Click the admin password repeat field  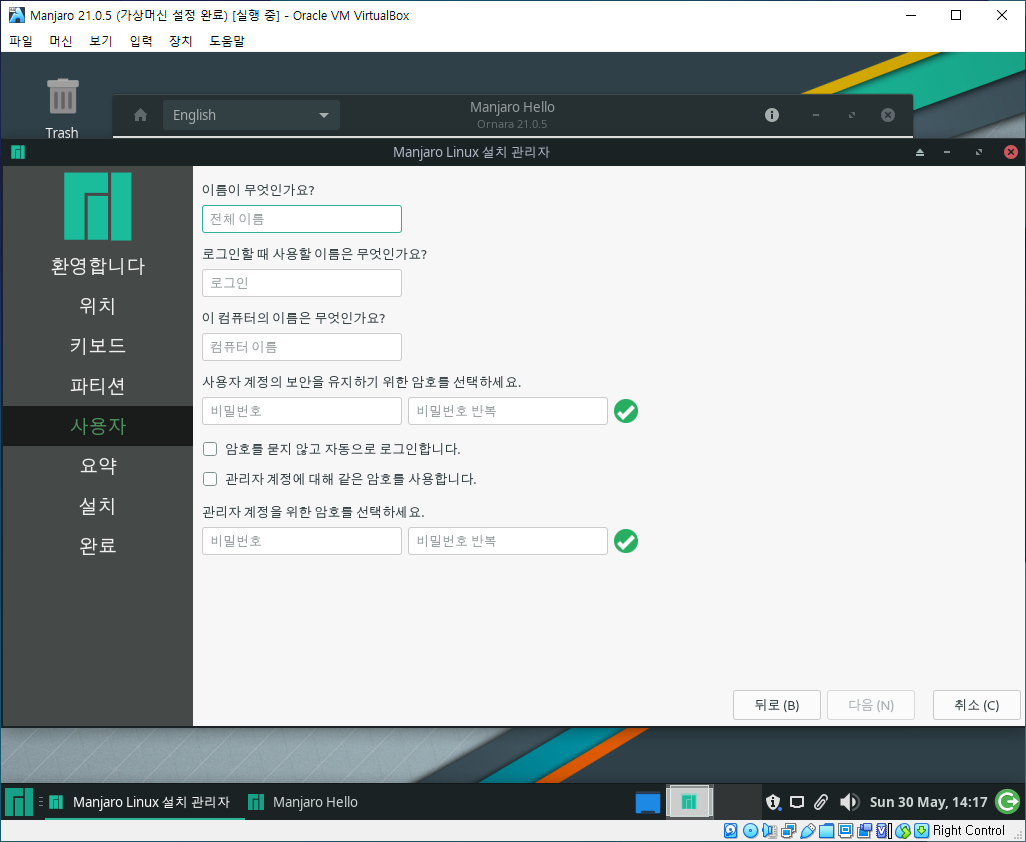pyautogui.click(x=508, y=541)
